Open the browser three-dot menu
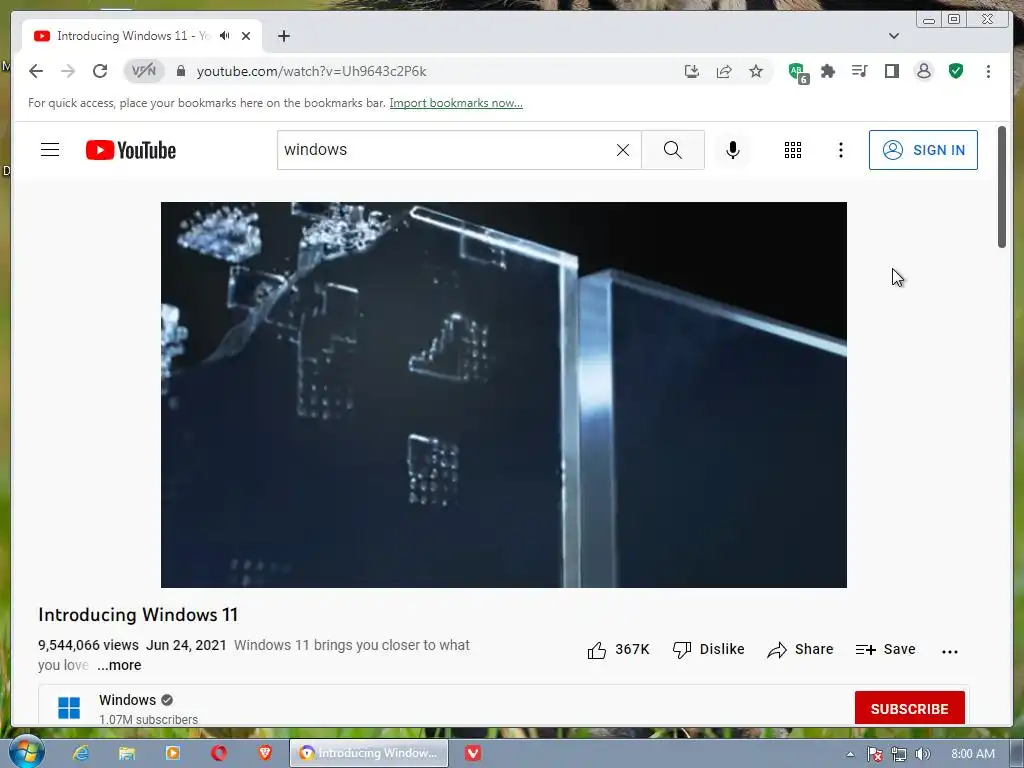 point(988,71)
